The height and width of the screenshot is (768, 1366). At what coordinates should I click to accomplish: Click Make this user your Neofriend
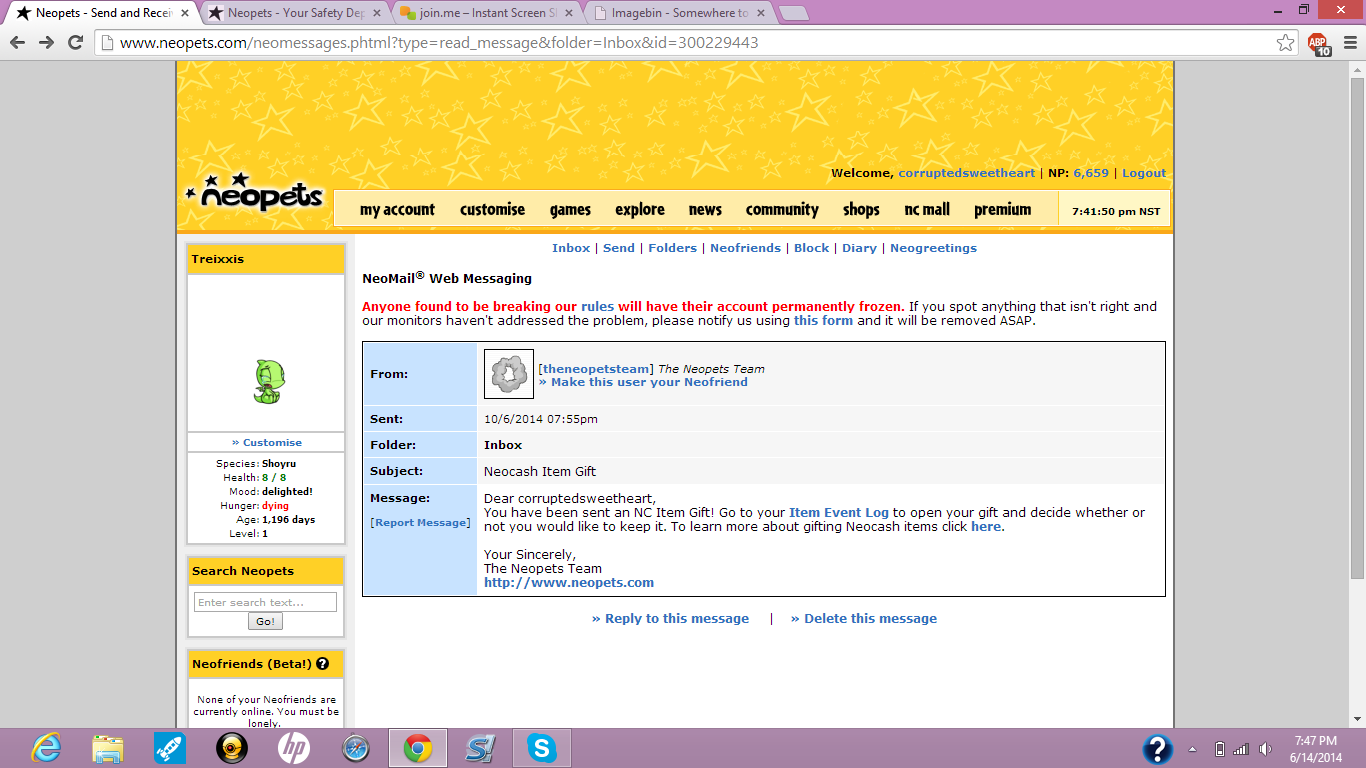click(x=643, y=382)
